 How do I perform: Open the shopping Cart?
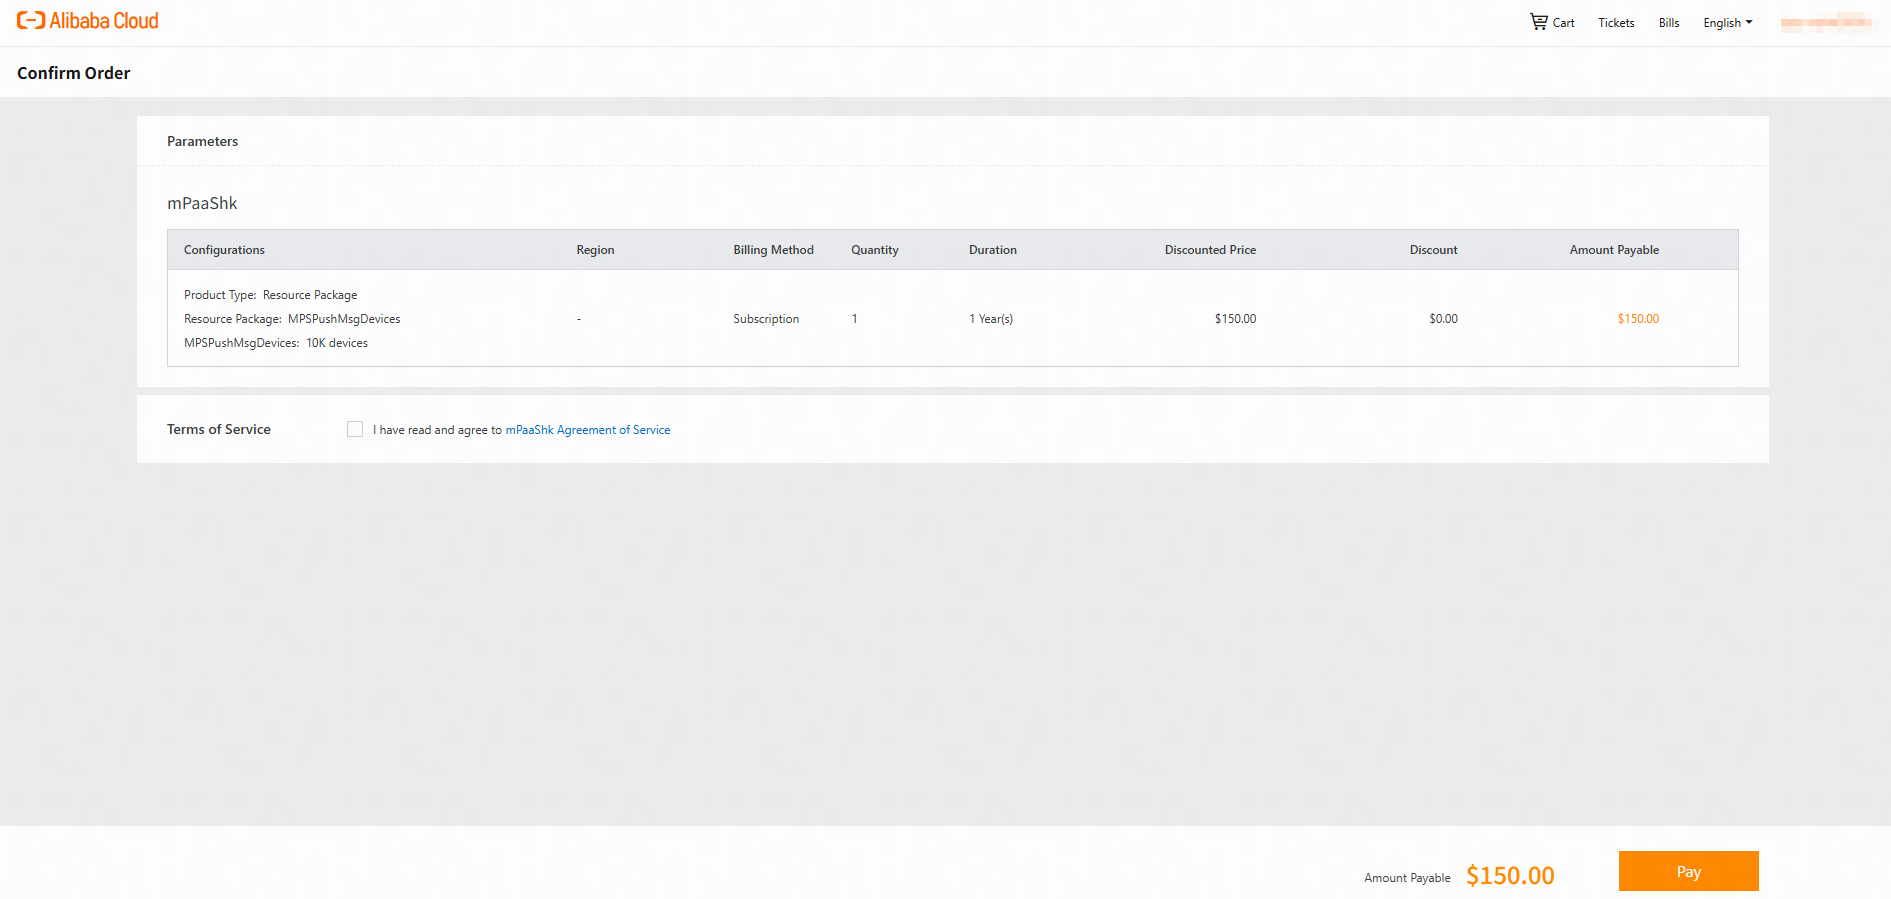pyautogui.click(x=1552, y=22)
